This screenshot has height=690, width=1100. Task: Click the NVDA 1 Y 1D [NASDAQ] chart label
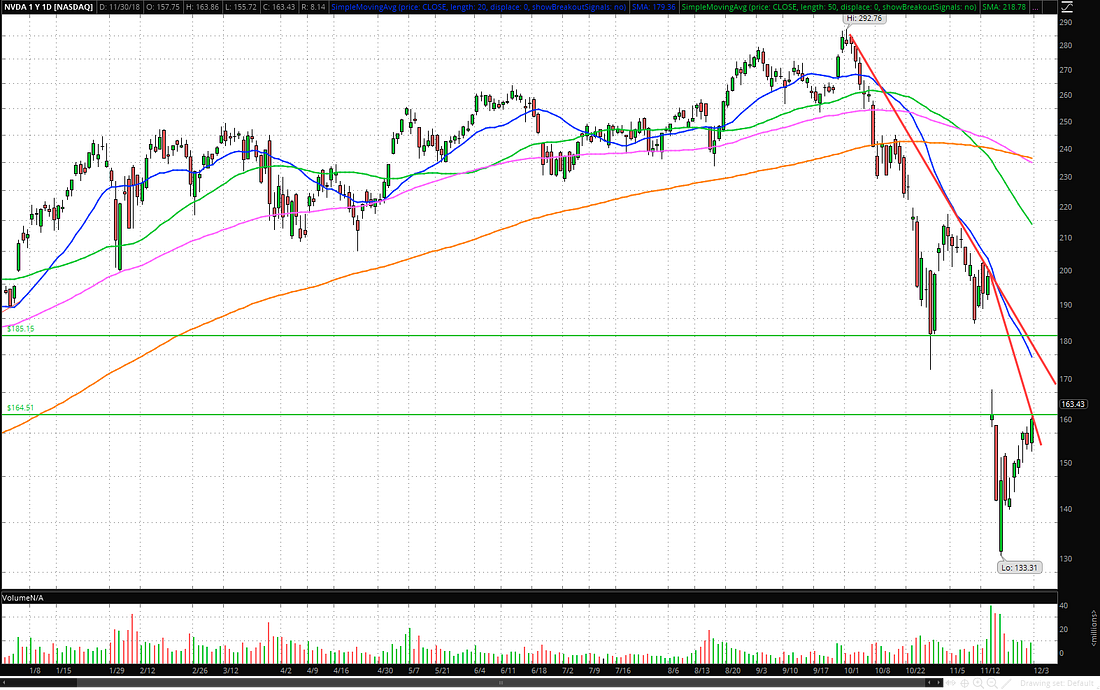tap(48, 7)
